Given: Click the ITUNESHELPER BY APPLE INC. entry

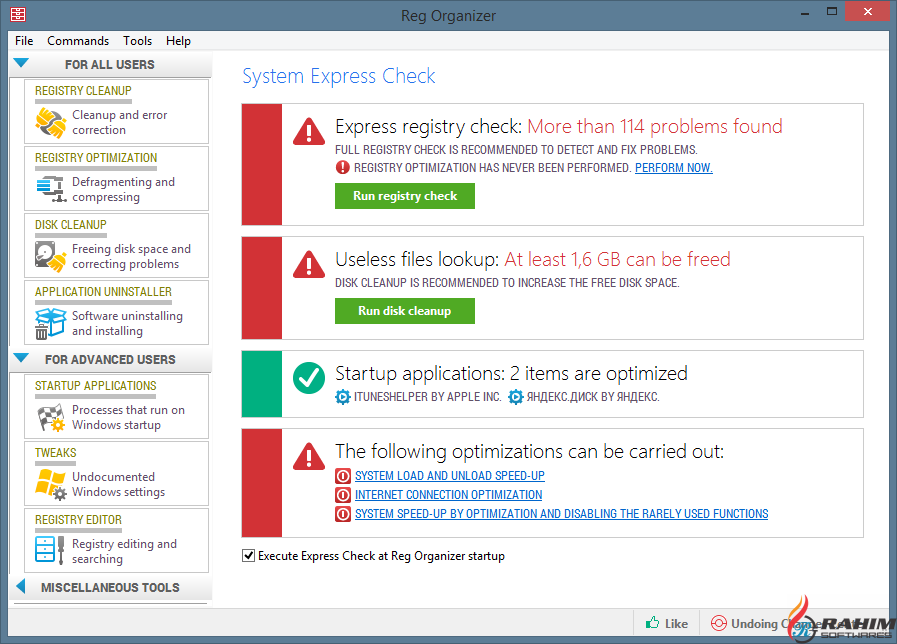Looking at the screenshot, I should tap(427, 397).
